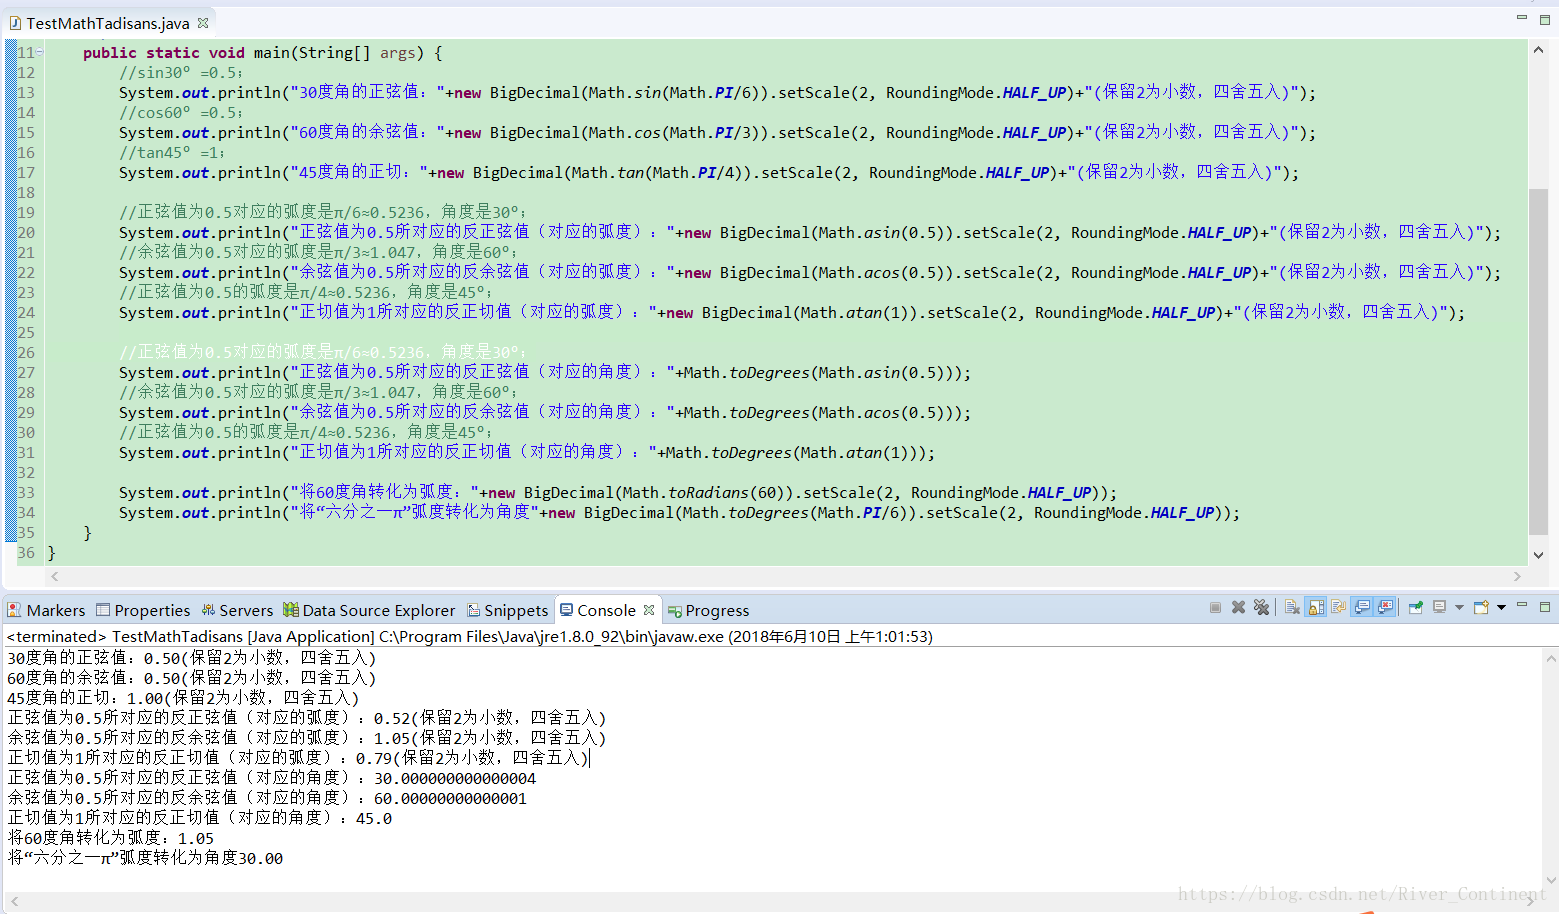Viewport: 1559px width, 914px height.
Task: Toggle Scroll Lock in the Console
Action: tap(1316, 607)
